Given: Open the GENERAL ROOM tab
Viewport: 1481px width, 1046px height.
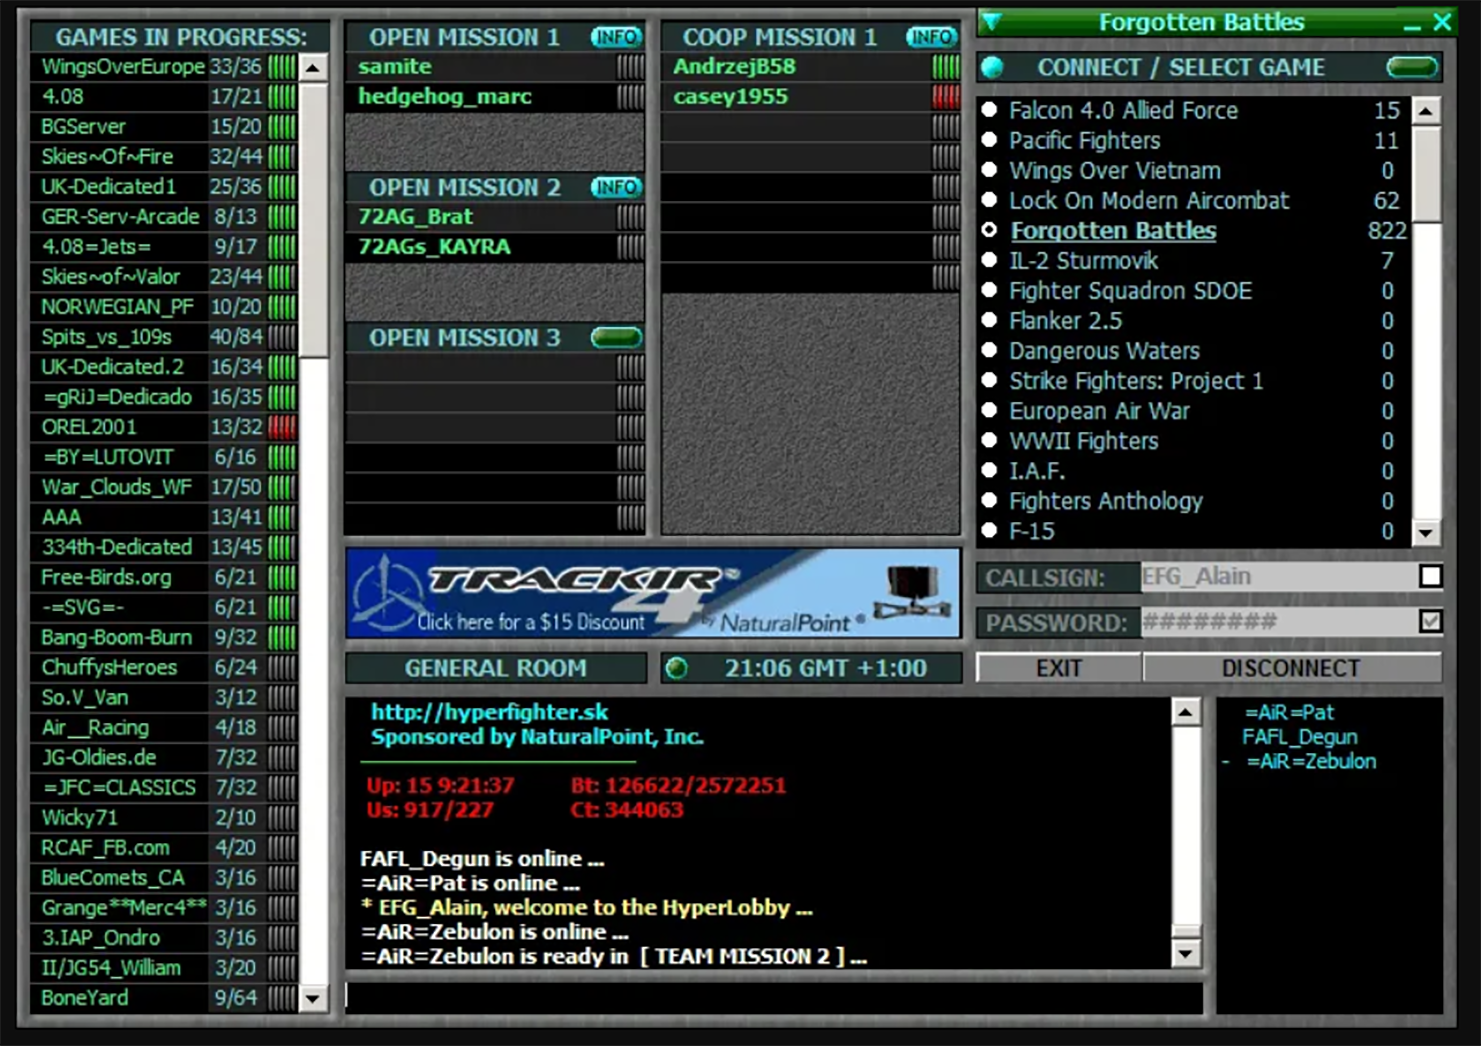Looking at the screenshot, I should pyautogui.click(x=496, y=668).
